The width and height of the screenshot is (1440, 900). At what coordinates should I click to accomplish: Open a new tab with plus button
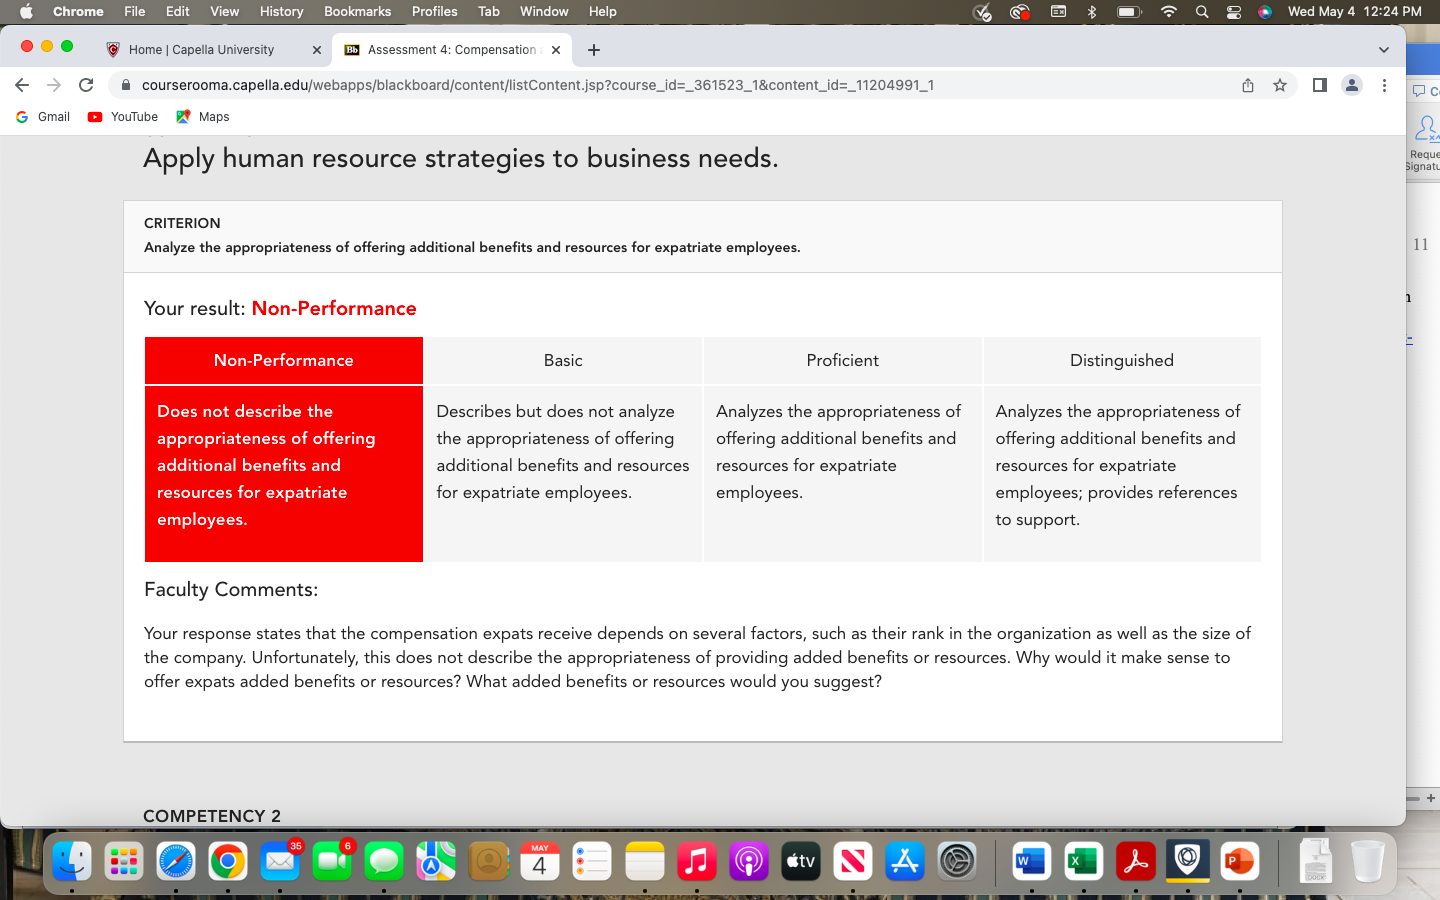pyautogui.click(x=594, y=50)
